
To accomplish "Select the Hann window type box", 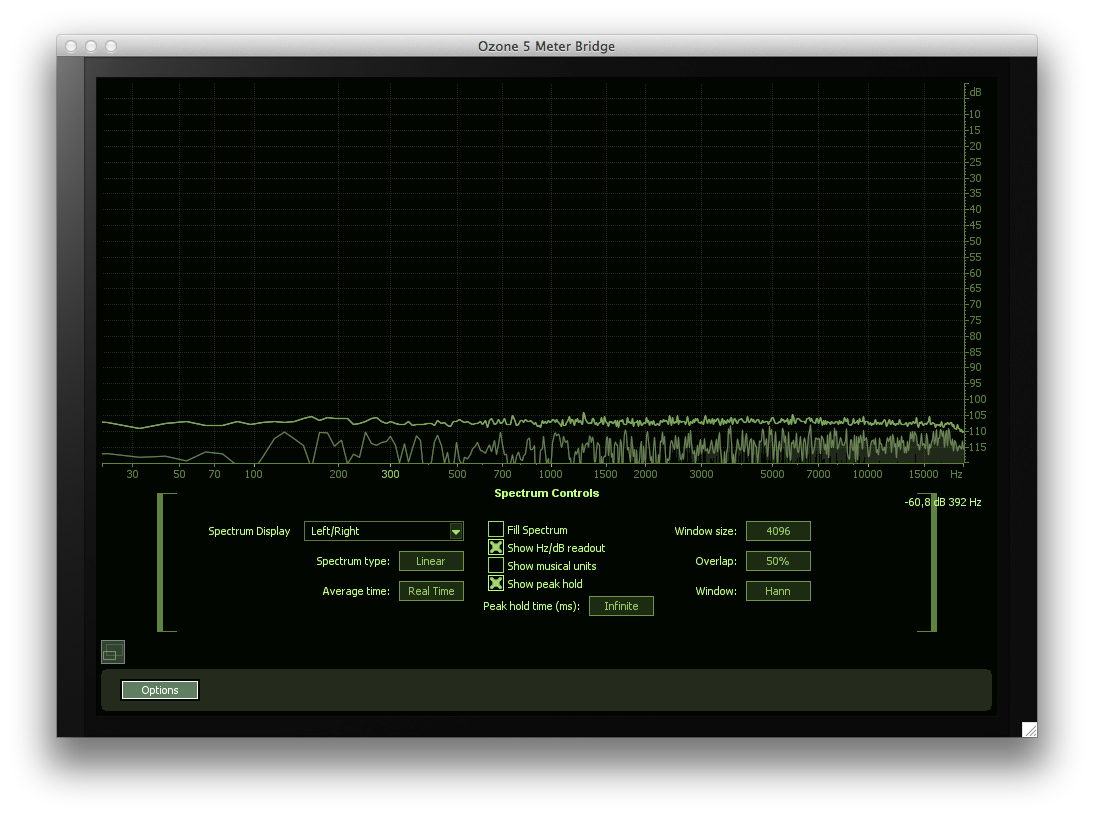I will point(777,591).
